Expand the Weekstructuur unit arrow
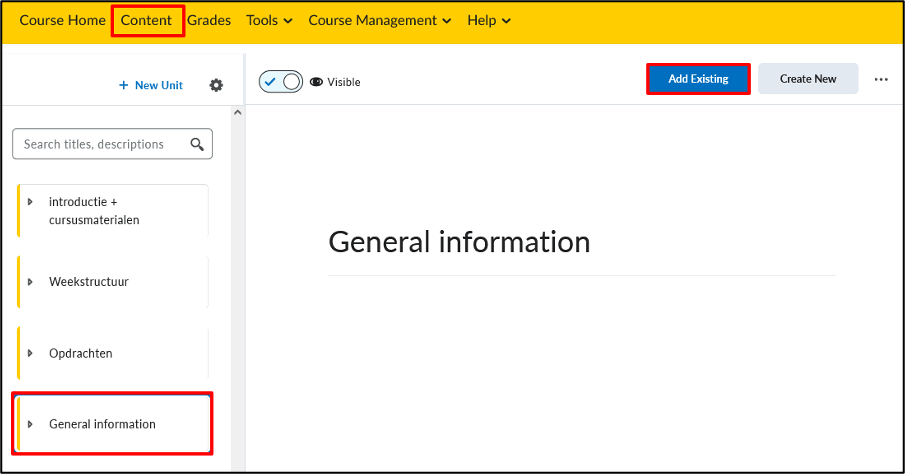The height and width of the screenshot is (474, 906). (x=30, y=282)
